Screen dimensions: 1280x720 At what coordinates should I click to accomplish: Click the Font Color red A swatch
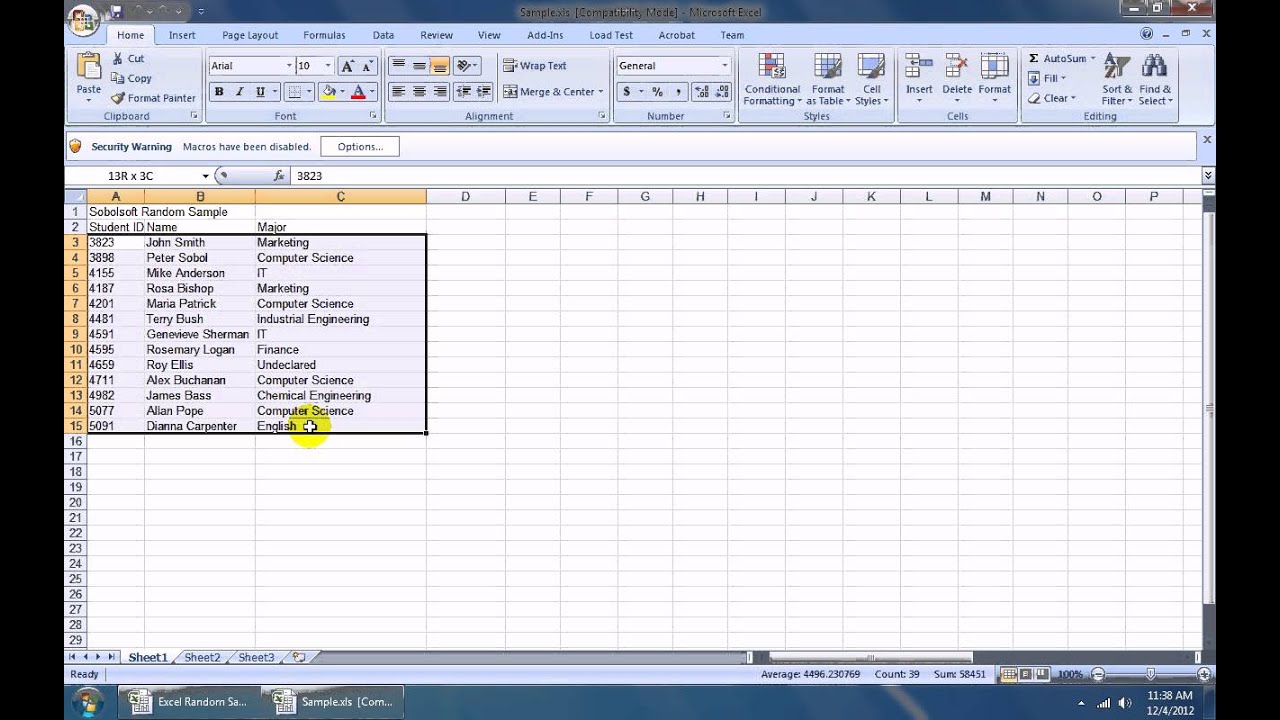point(358,92)
